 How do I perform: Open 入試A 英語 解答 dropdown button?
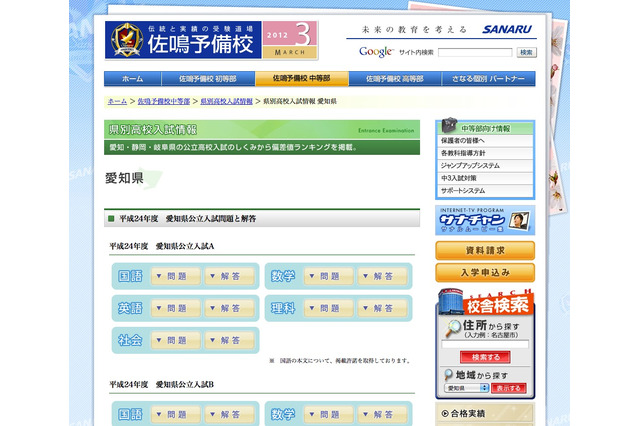coord(229,308)
